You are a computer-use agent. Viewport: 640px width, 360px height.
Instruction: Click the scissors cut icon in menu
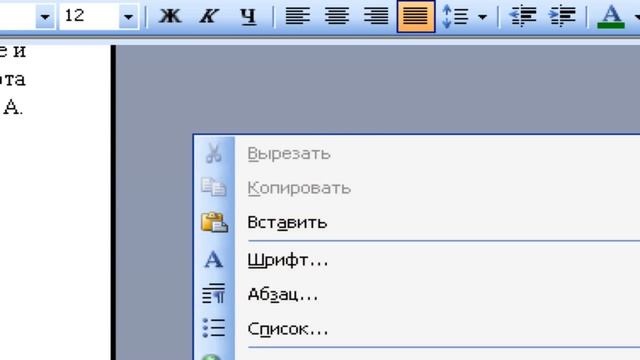(214, 153)
